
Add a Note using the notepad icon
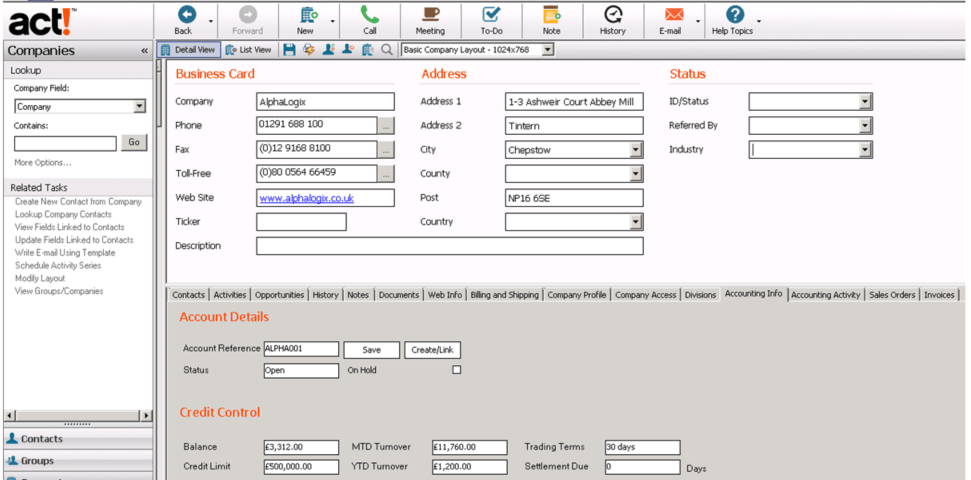[x=551, y=14]
